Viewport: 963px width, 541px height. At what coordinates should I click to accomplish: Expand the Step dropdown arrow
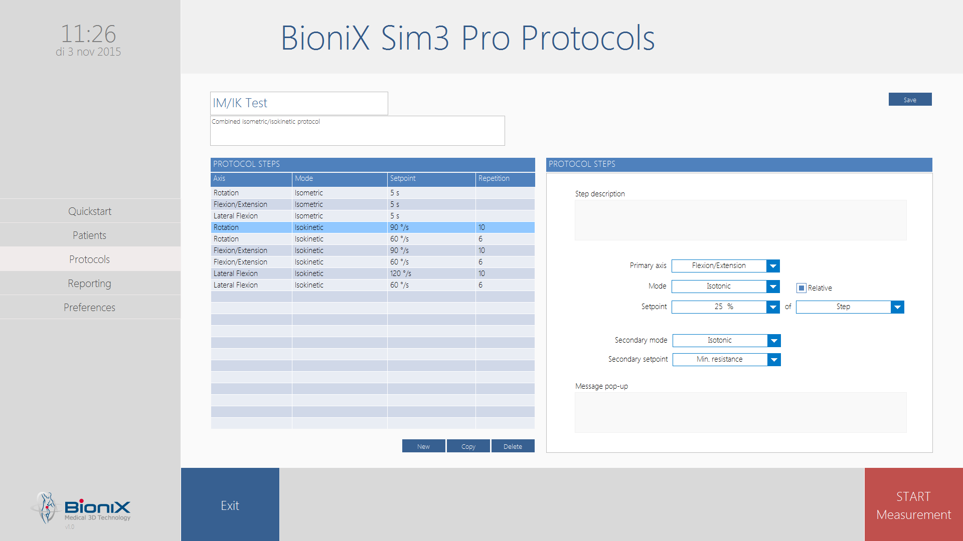[897, 306]
